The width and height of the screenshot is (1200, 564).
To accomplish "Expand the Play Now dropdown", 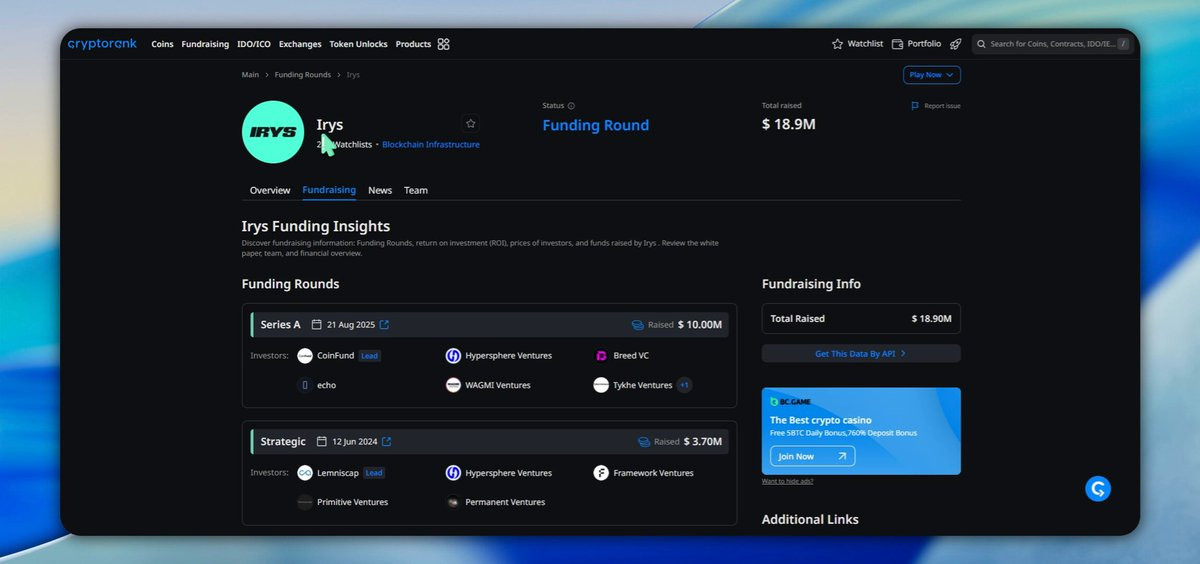I will [931, 75].
